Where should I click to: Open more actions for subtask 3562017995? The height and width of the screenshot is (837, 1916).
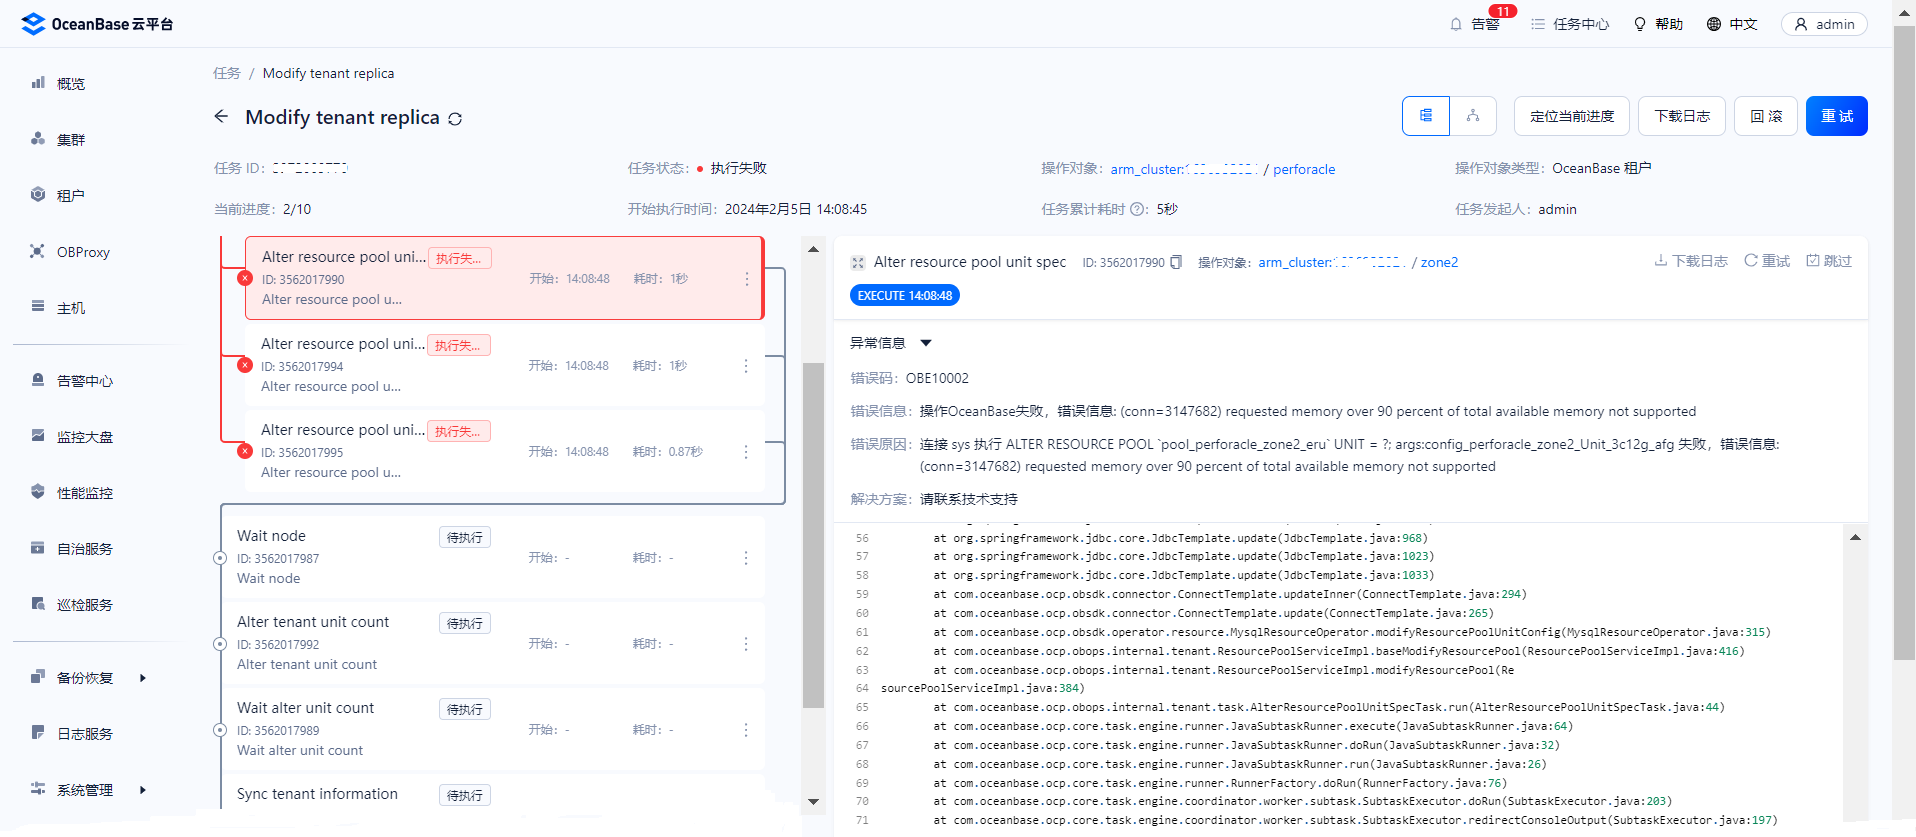coord(746,452)
